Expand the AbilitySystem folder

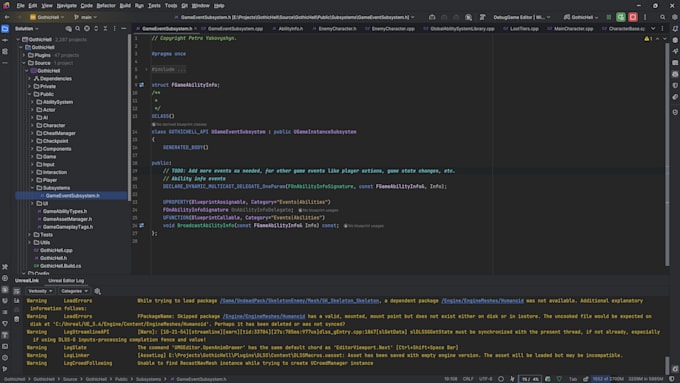33,102
